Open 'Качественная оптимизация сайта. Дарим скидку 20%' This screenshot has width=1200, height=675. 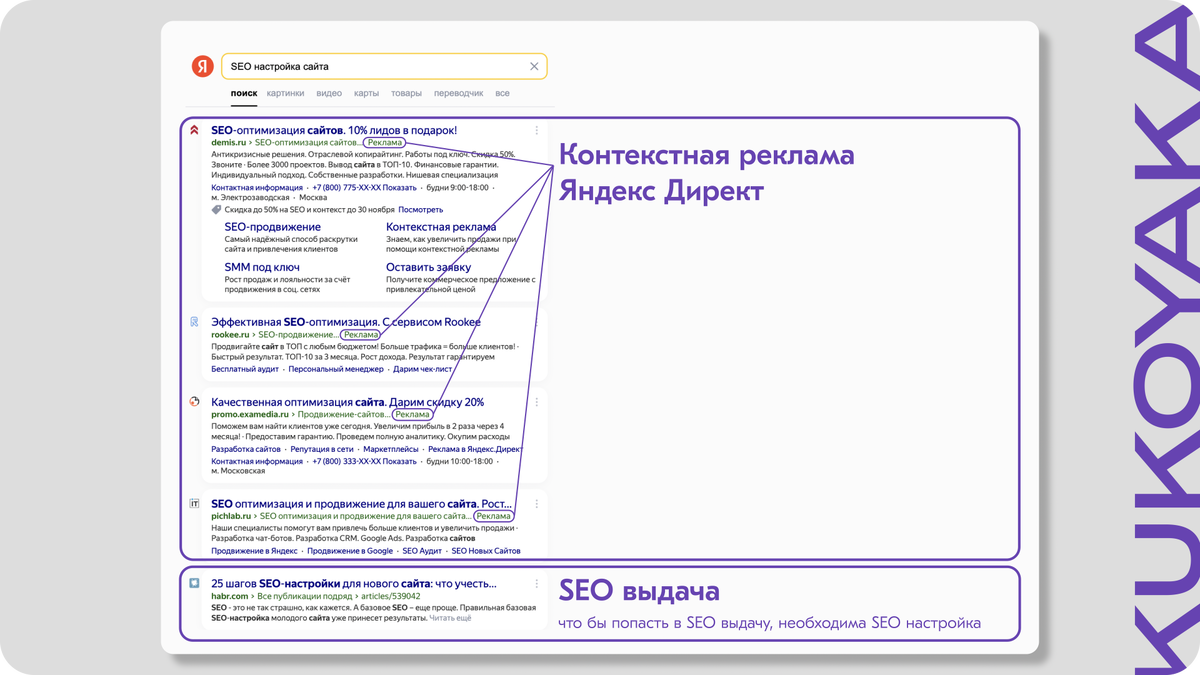[x=347, y=402]
